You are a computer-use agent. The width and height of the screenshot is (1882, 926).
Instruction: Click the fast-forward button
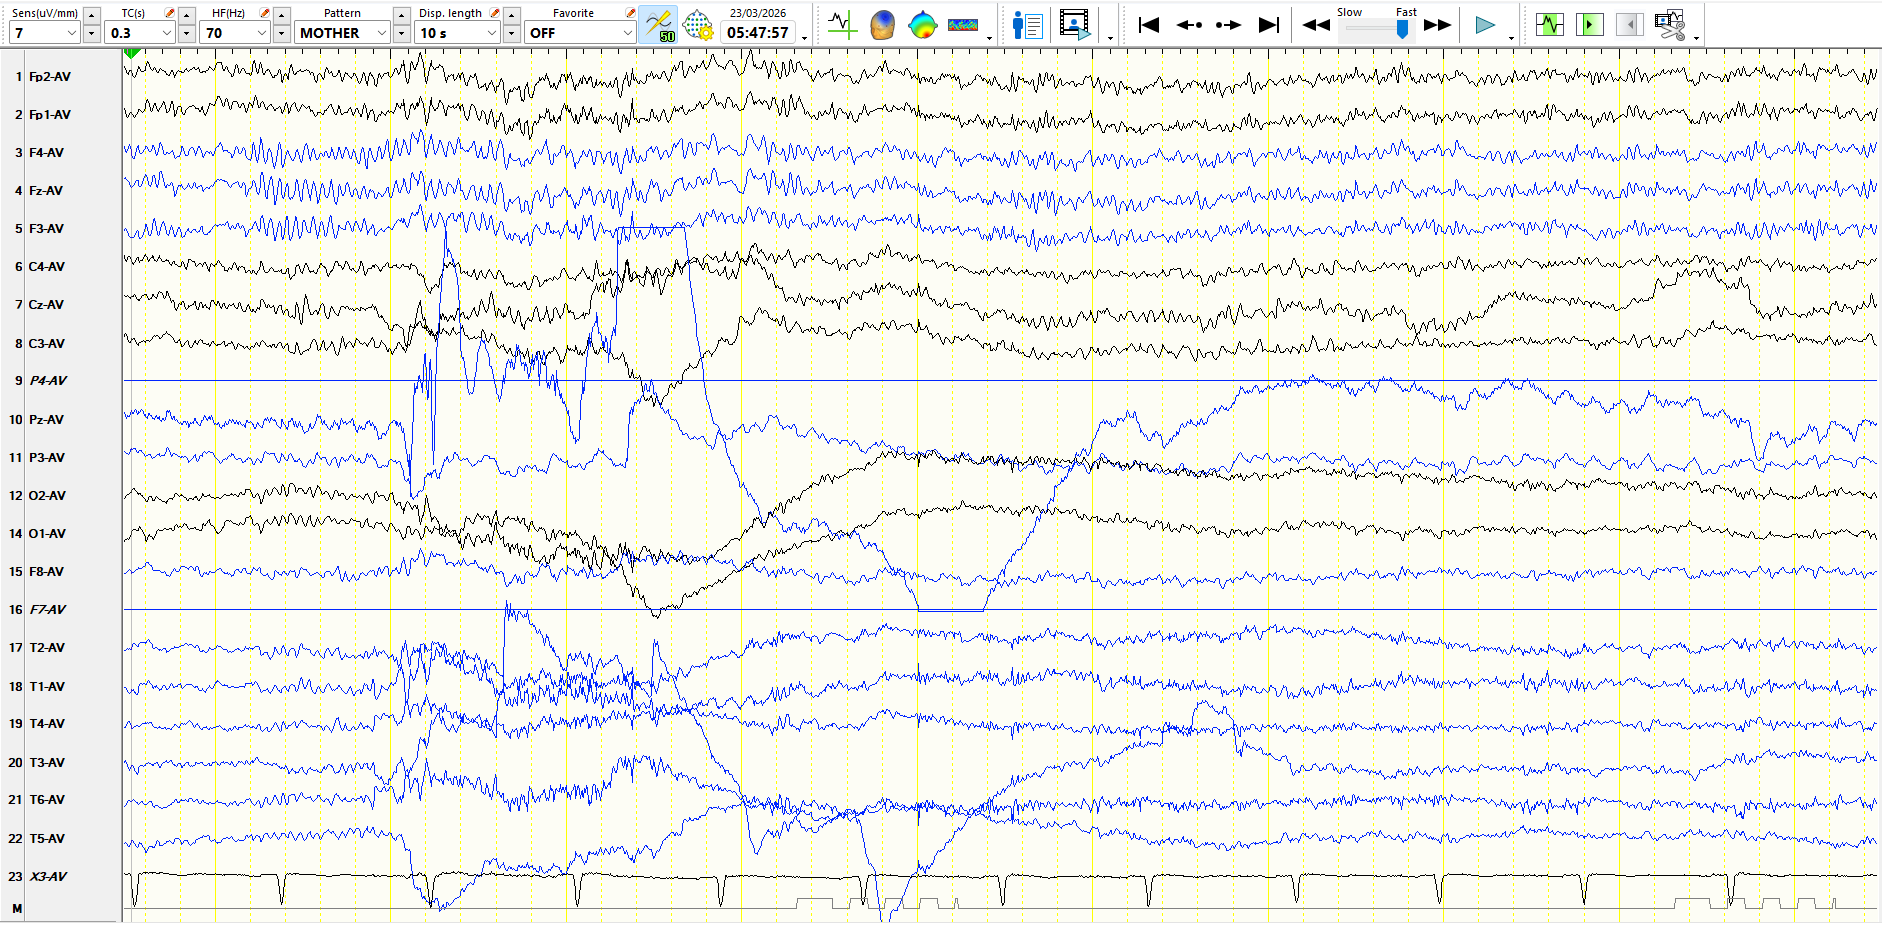click(1437, 25)
